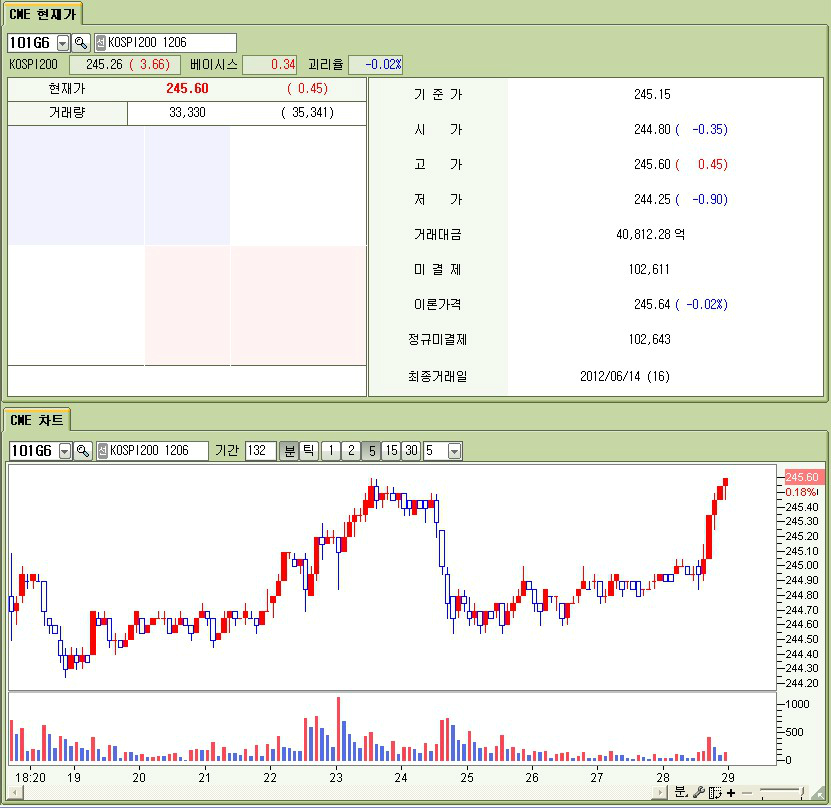
Task: Click the chart layout refresh icon
Action: (715, 792)
